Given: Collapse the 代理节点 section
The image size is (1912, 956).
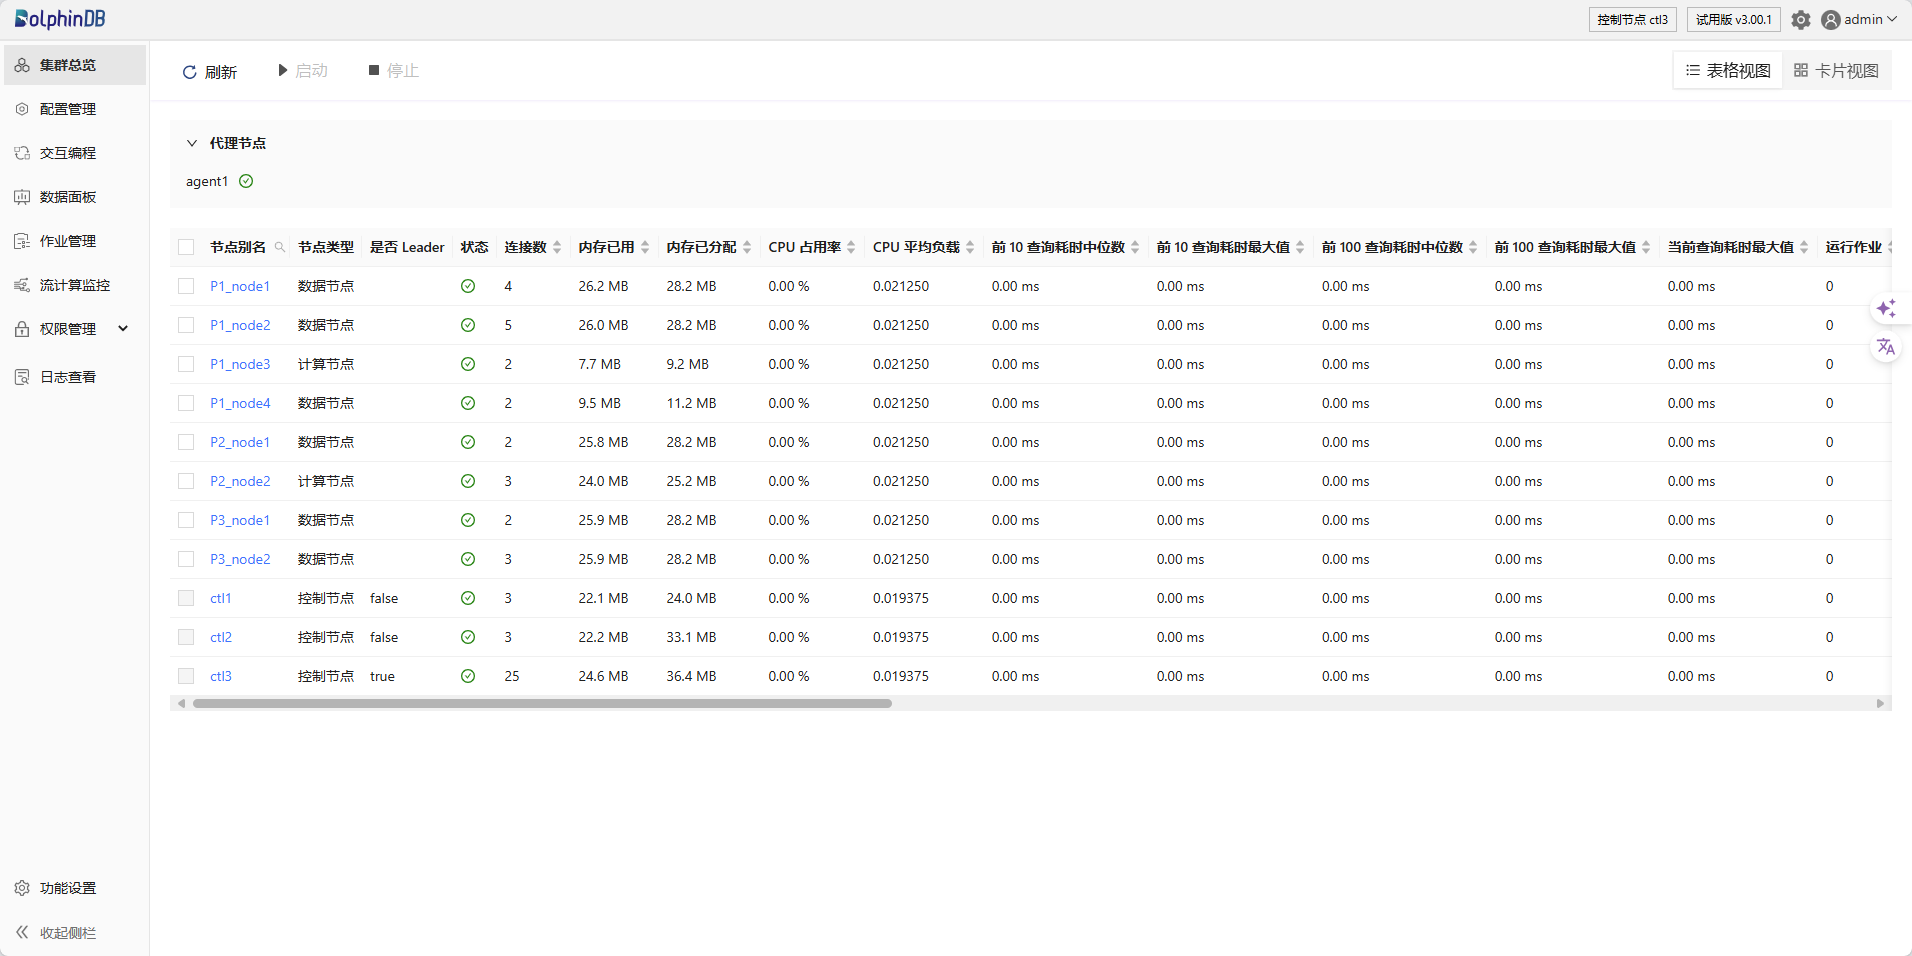Looking at the screenshot, I should (192, 143).
